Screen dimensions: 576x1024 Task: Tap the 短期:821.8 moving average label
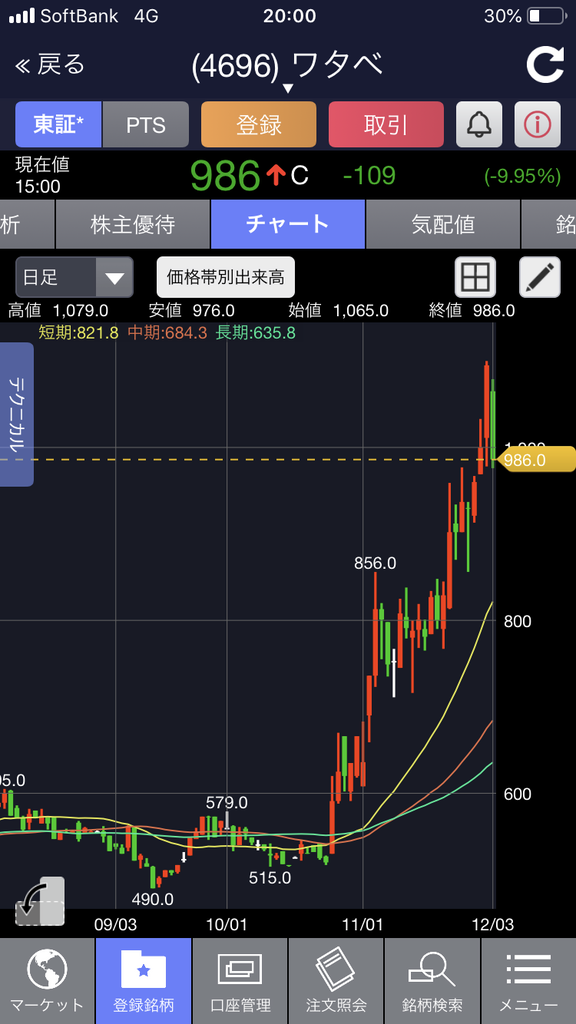coord(78,333)
